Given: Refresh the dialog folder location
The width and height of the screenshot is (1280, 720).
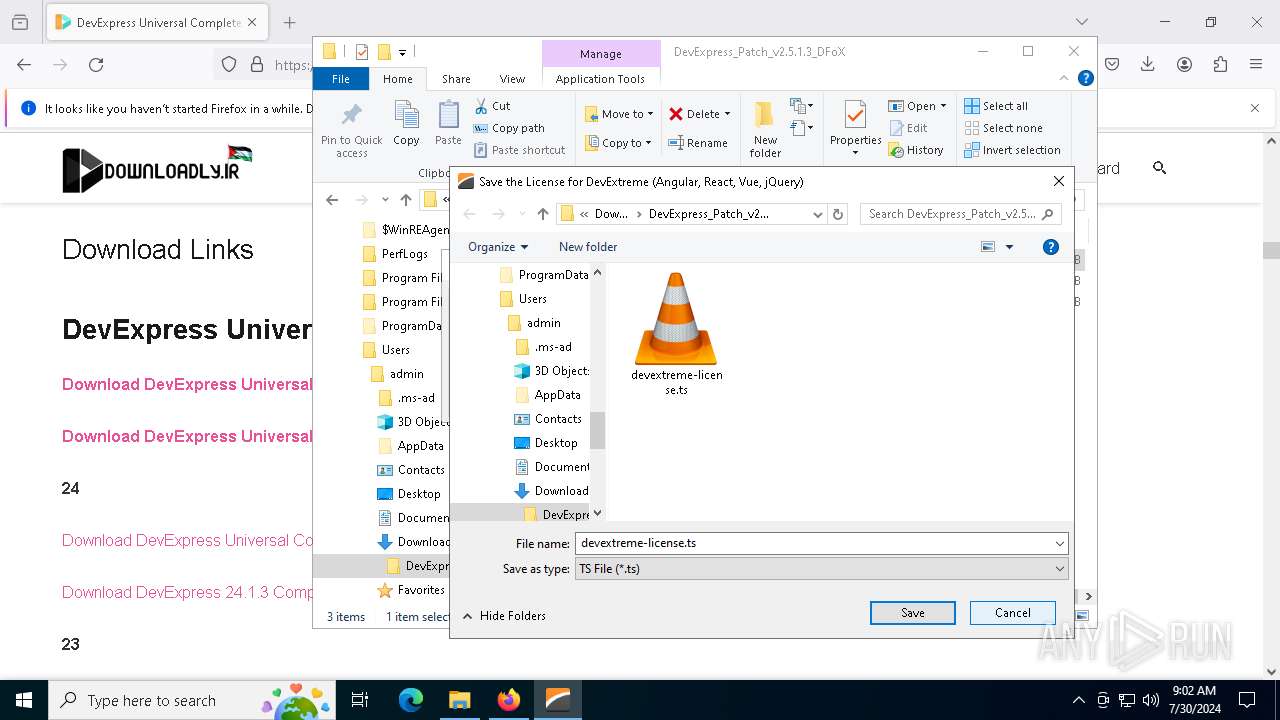Looking at the screenshot, I should tap(838, 214).
